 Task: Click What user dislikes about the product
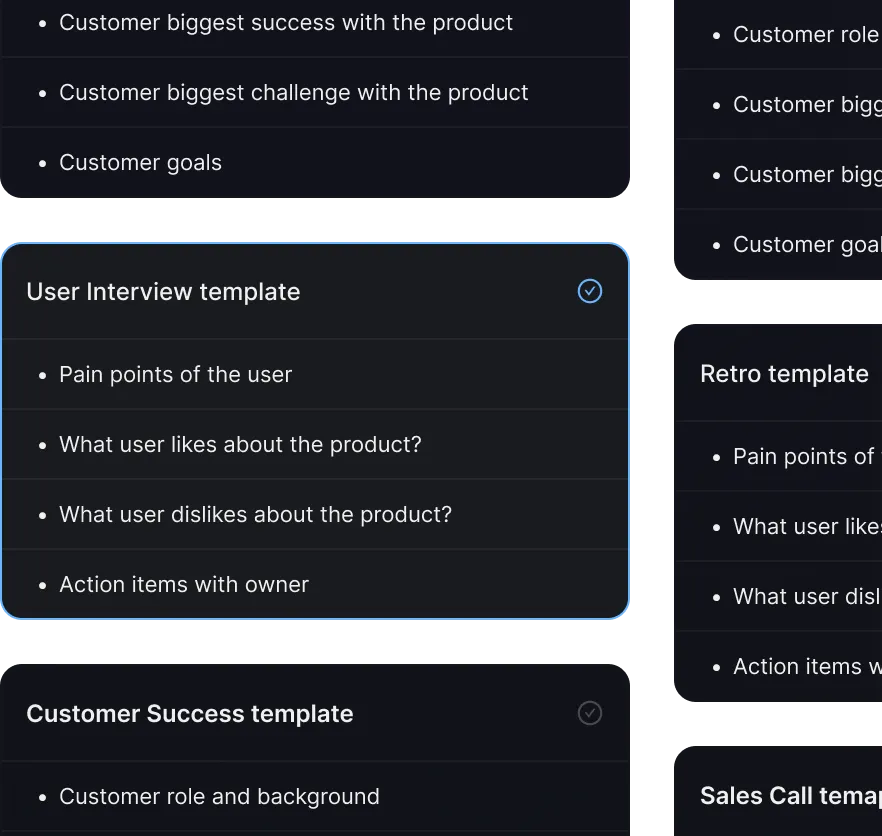click(x=255, y=515)
